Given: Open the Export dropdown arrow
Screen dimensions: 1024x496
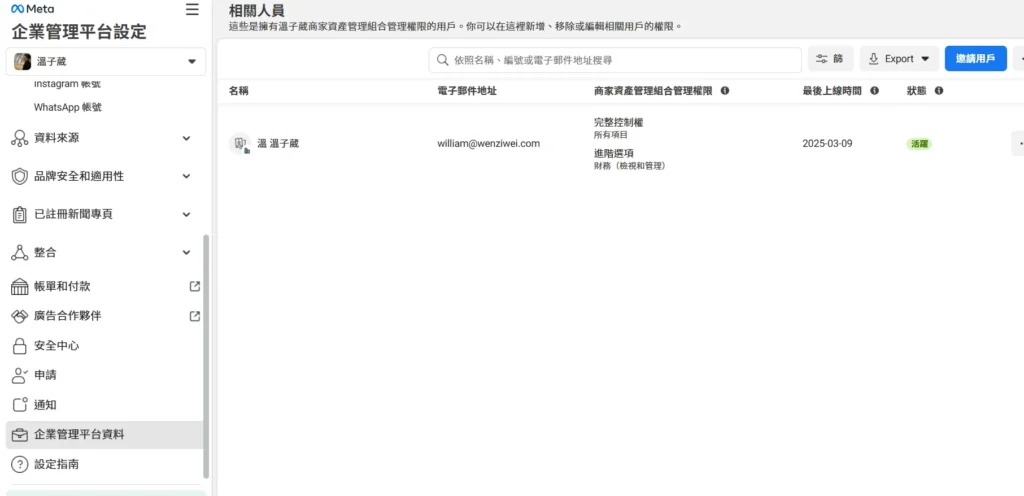Looking at the screenshot, I should 925,59.
